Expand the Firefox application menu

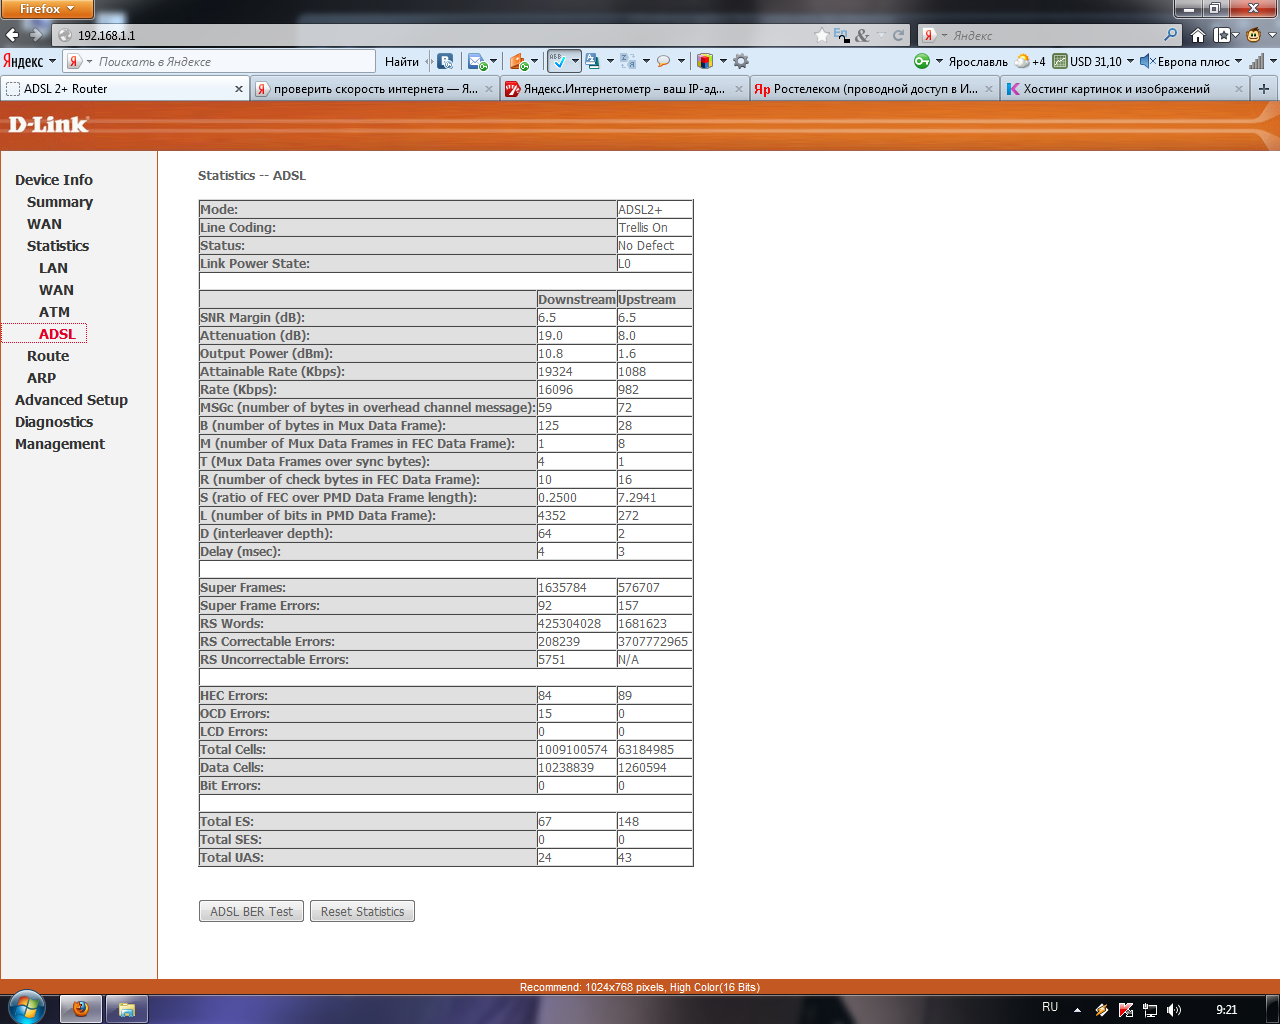(47, 9)
